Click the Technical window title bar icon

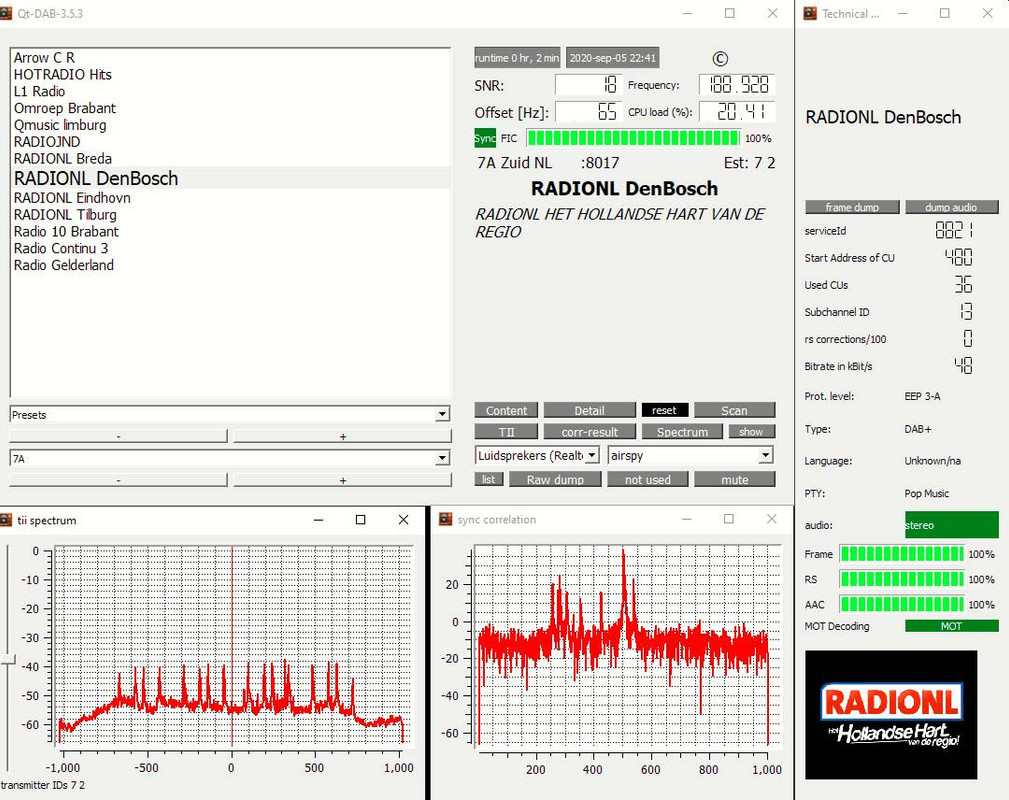click(810, 14)
